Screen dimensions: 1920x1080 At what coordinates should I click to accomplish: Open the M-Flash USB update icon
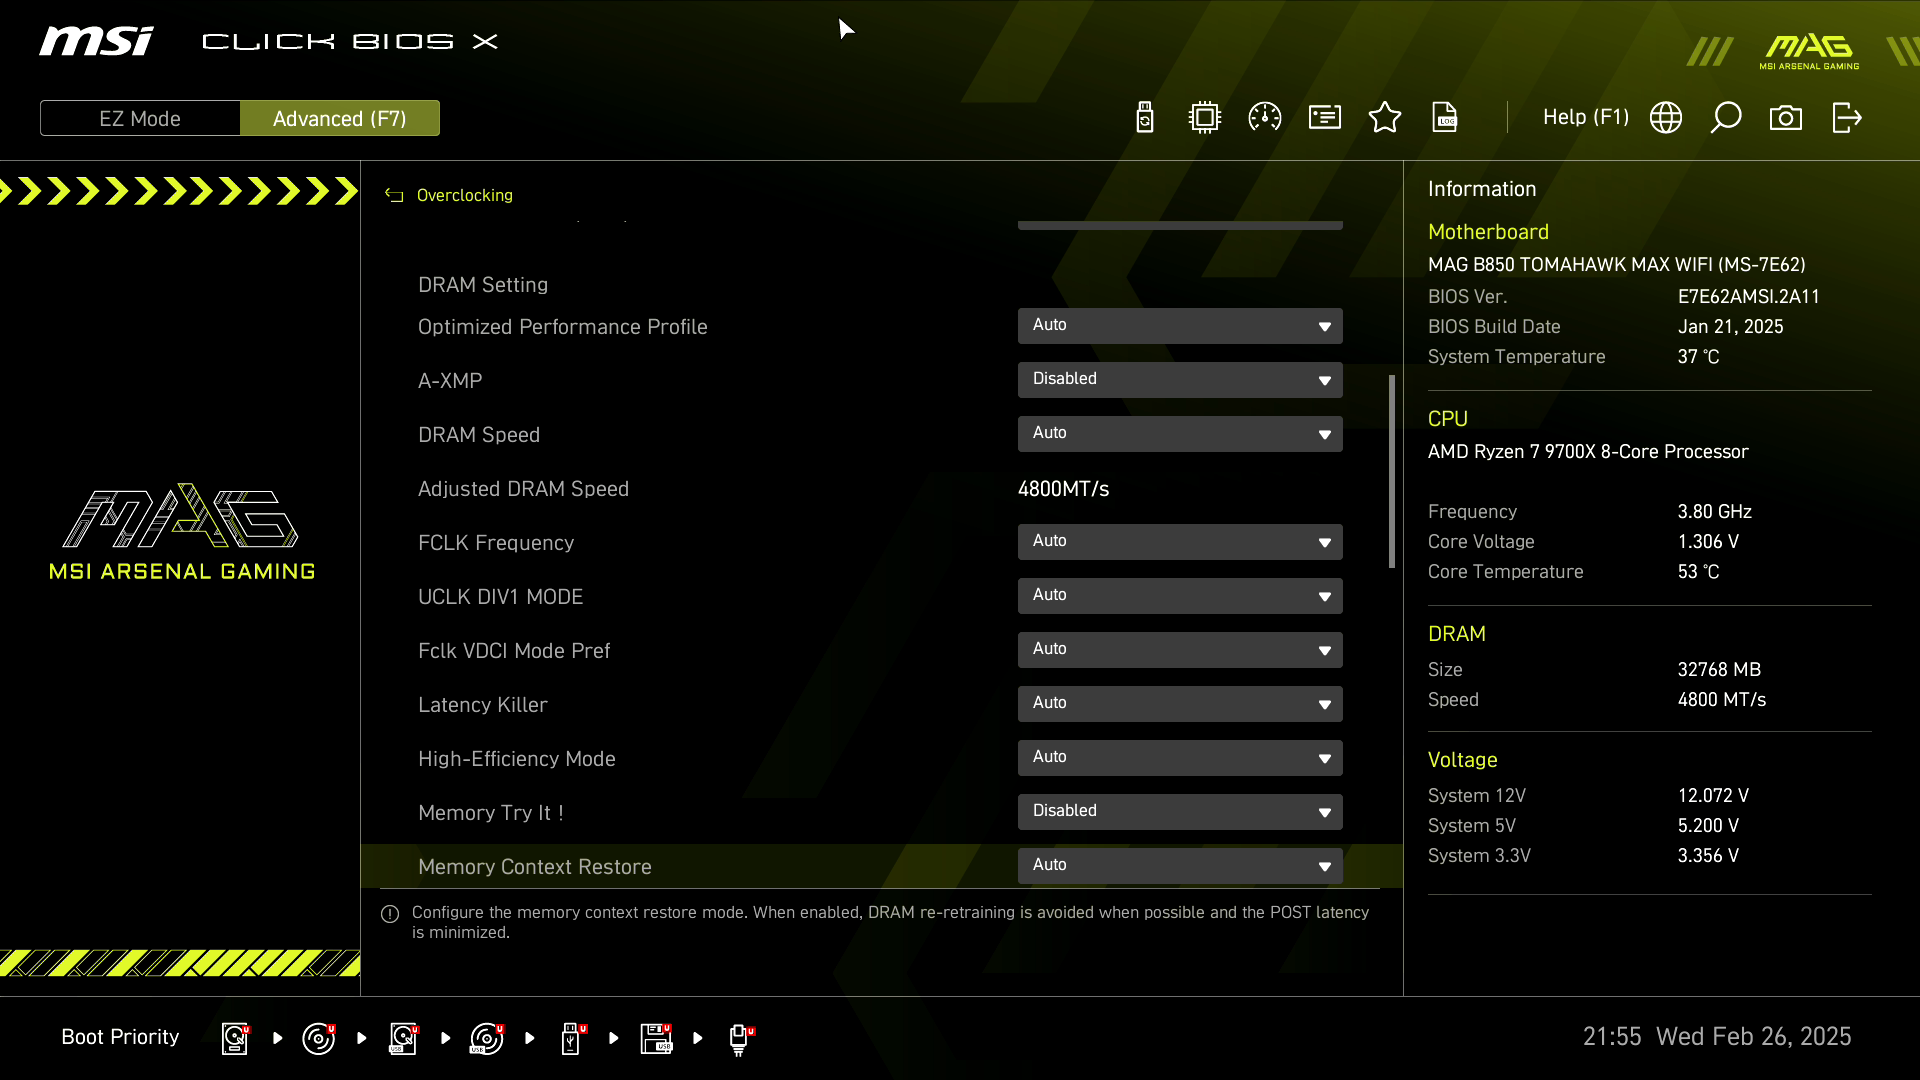[x=1145, y=118]
